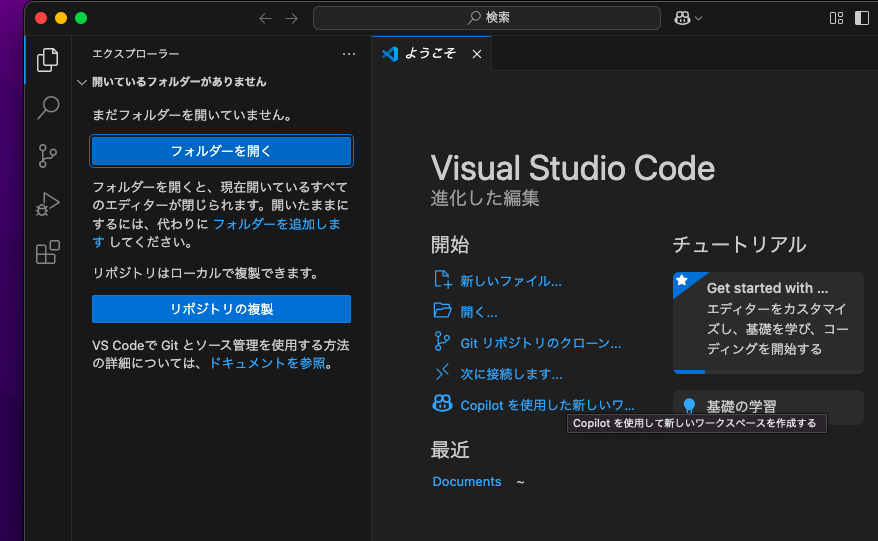Click the 新しいファイル... link
The width and height of the screenshot is (878, 541).
pos(511,281)
